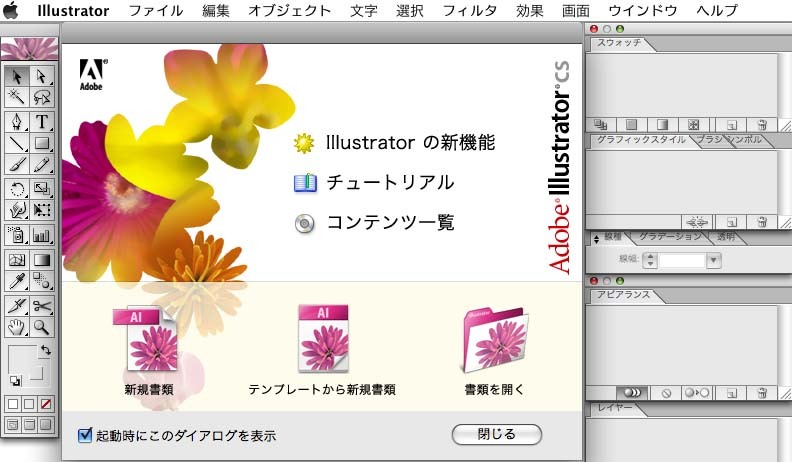Open the 選択 menu

pyautogui.click(x=409, y=10)
